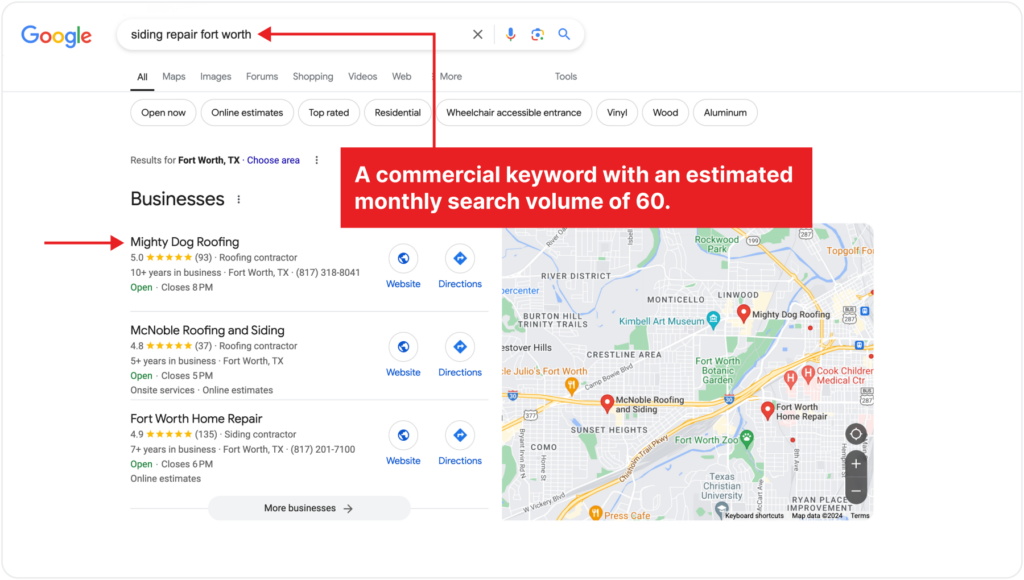
Task: Toggle the Residential filter chip
Action: [x=398, y=112]
